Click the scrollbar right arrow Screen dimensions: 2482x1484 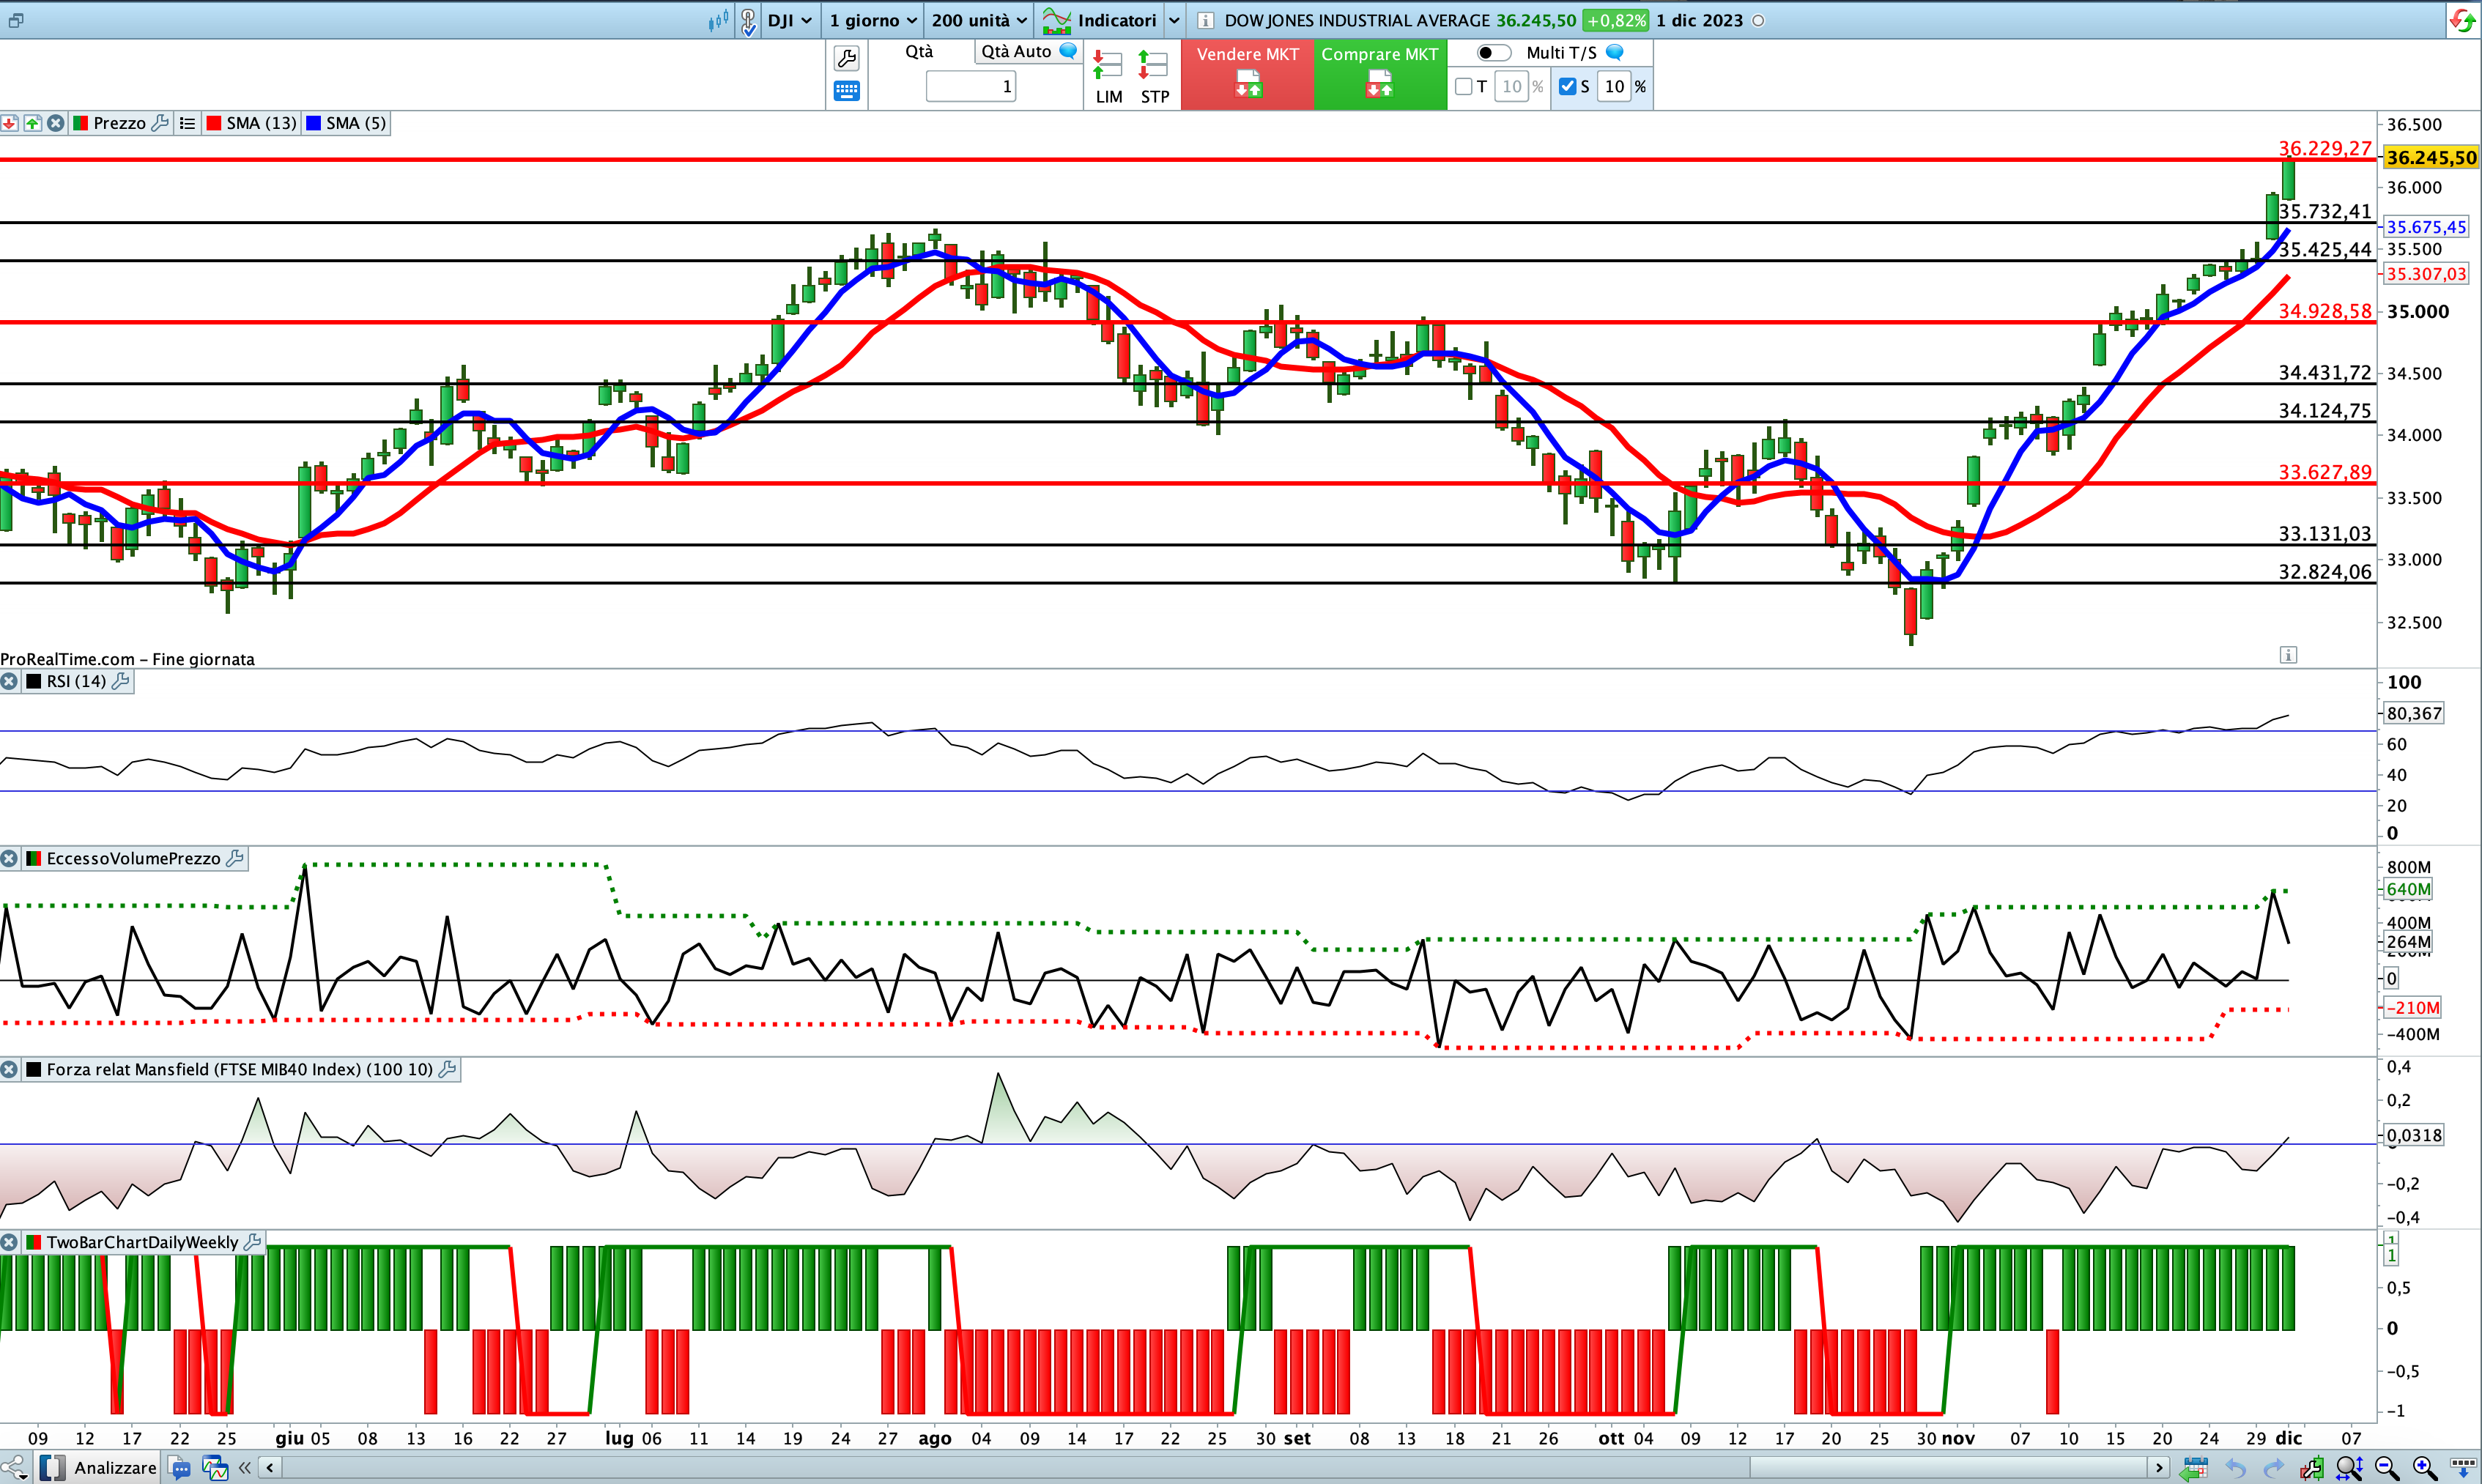tap(2159, 1468)
